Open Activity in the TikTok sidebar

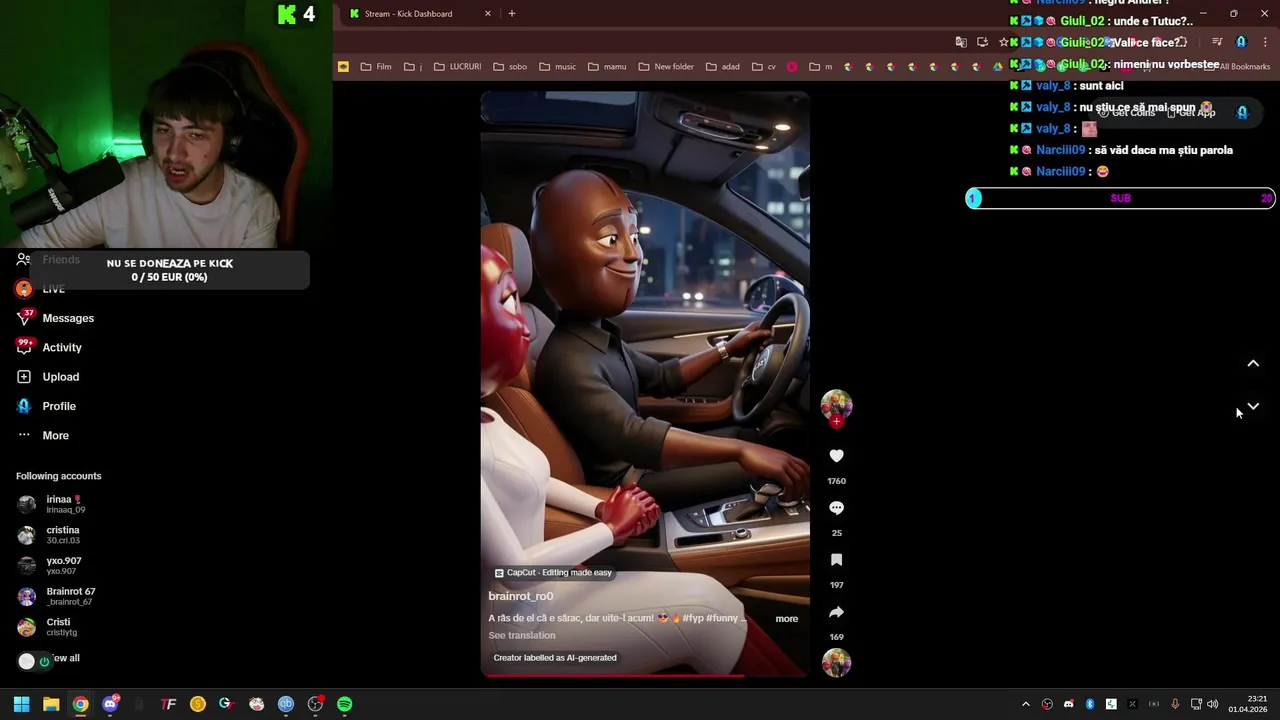pos(62,348)
